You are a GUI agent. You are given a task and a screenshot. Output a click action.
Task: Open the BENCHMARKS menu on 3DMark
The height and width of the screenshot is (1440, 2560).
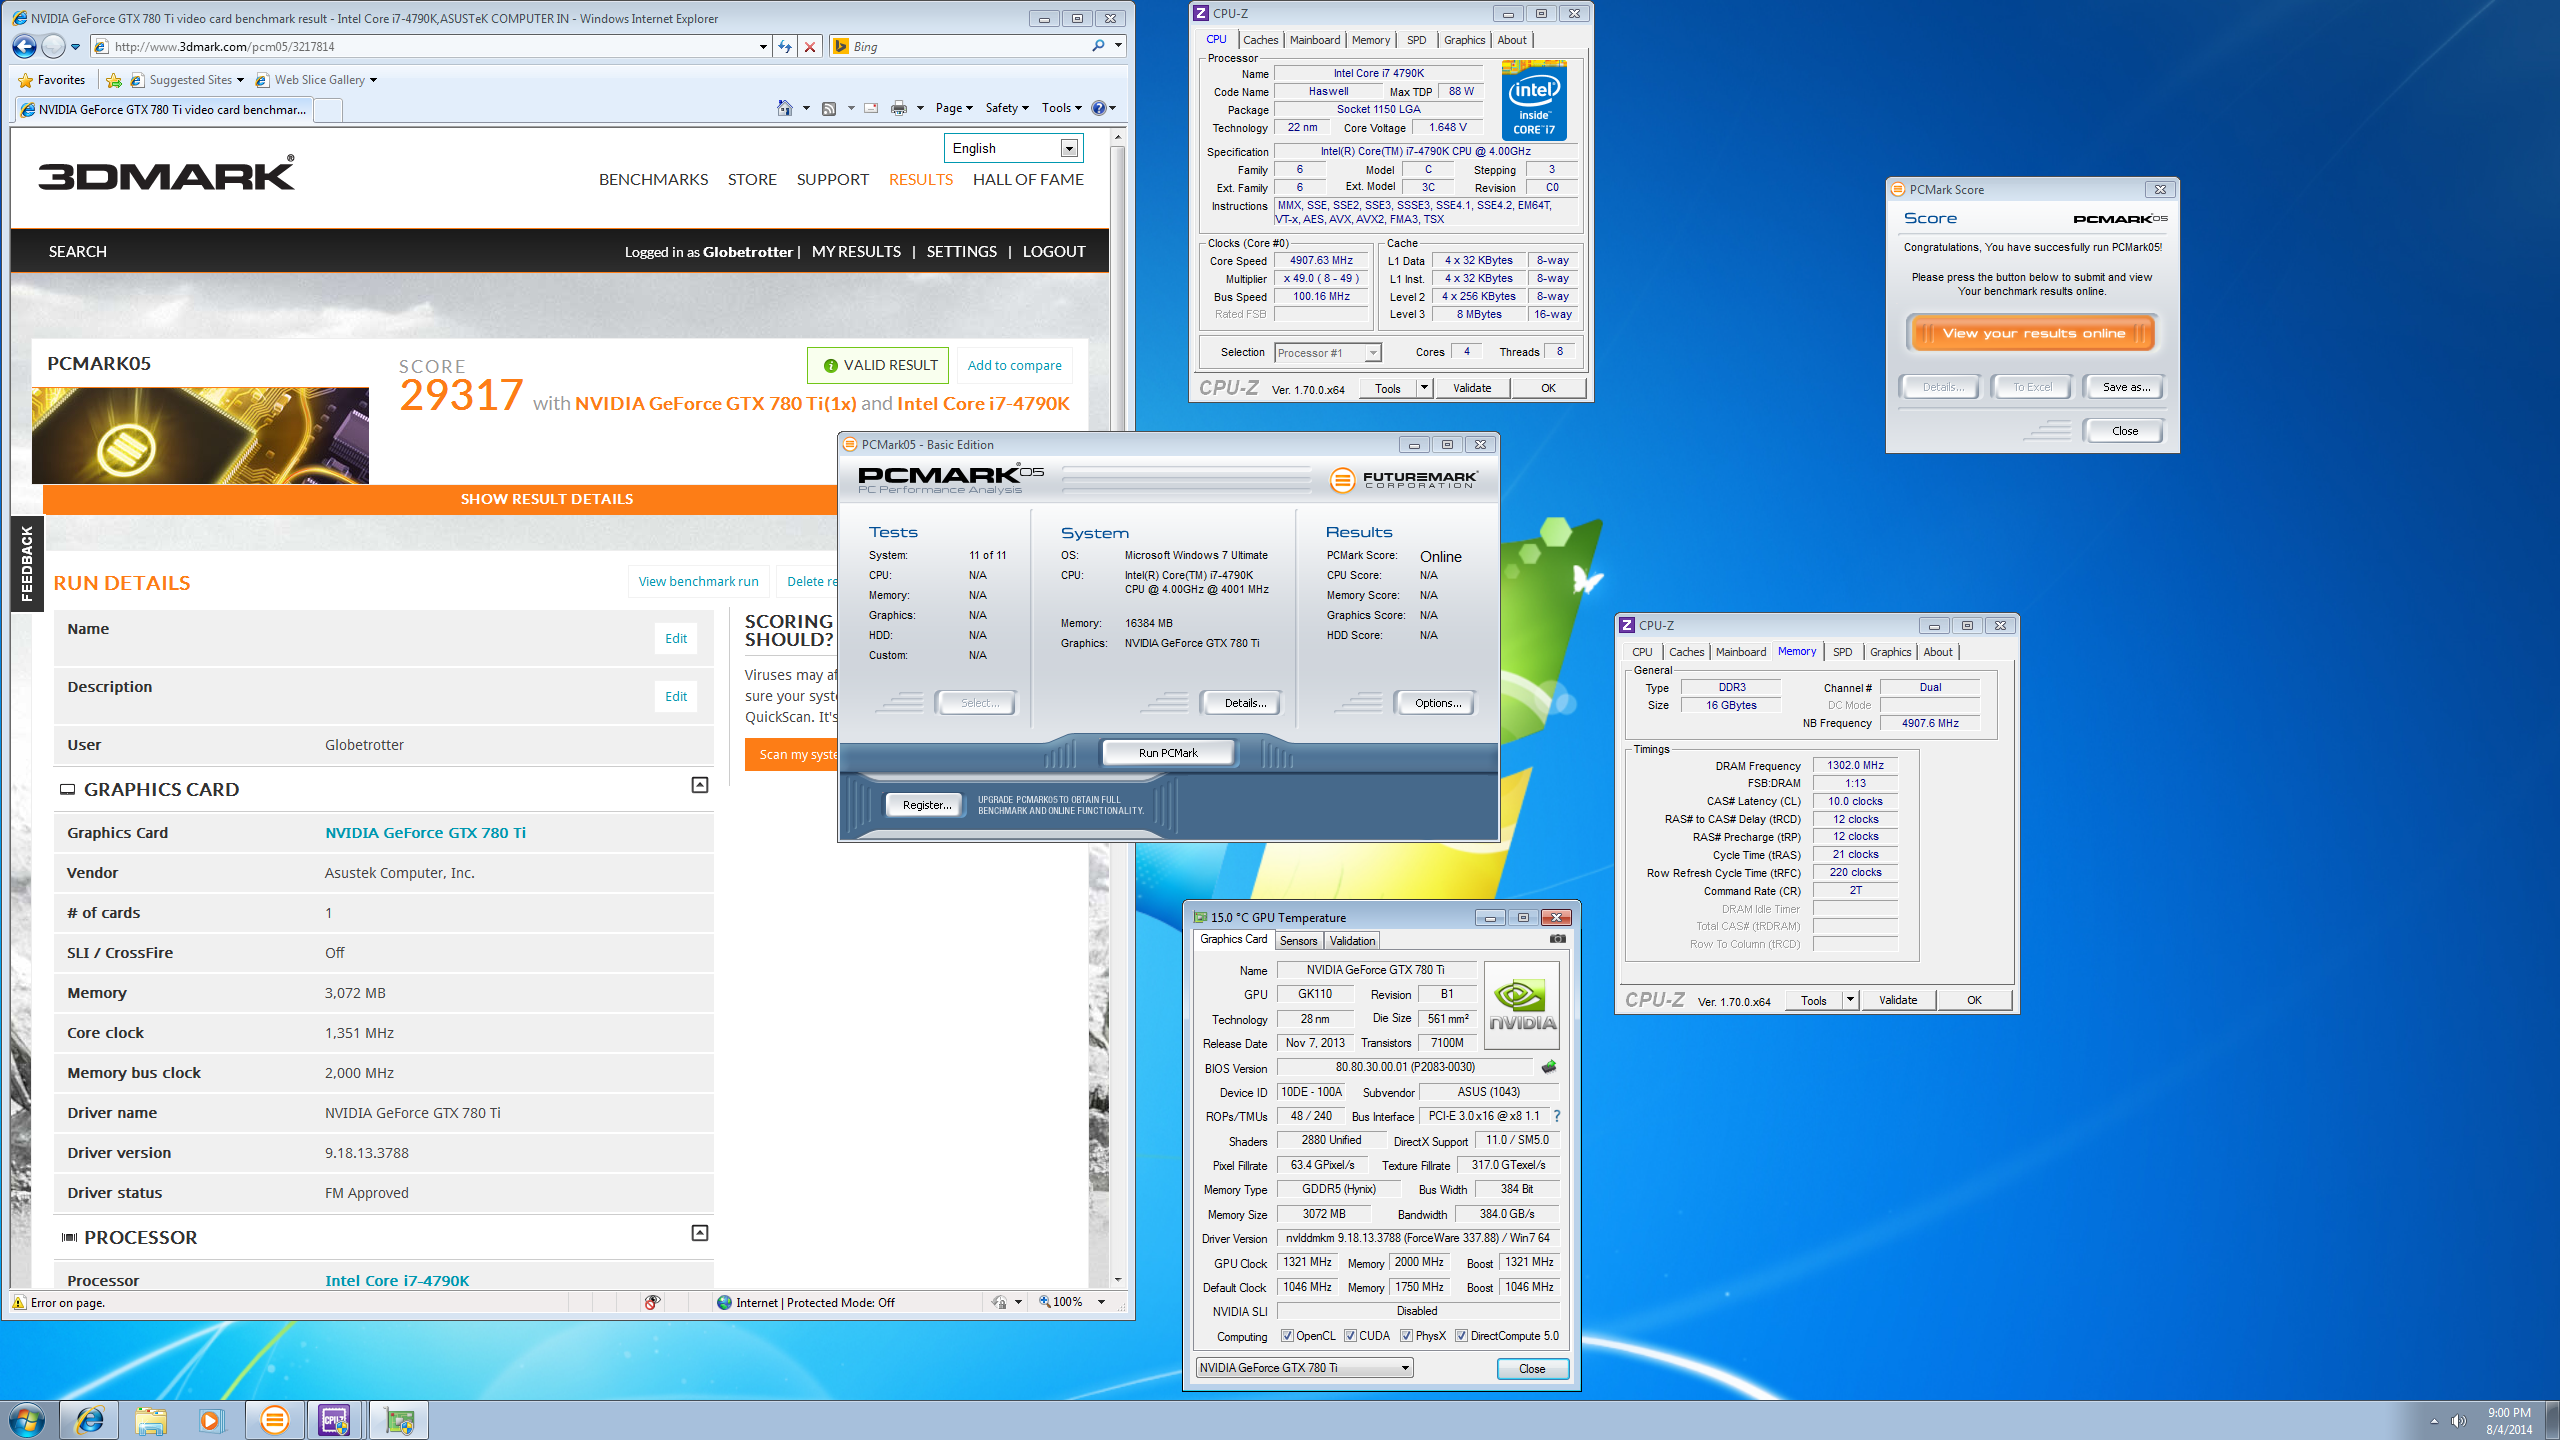click(x=653, y=180)
